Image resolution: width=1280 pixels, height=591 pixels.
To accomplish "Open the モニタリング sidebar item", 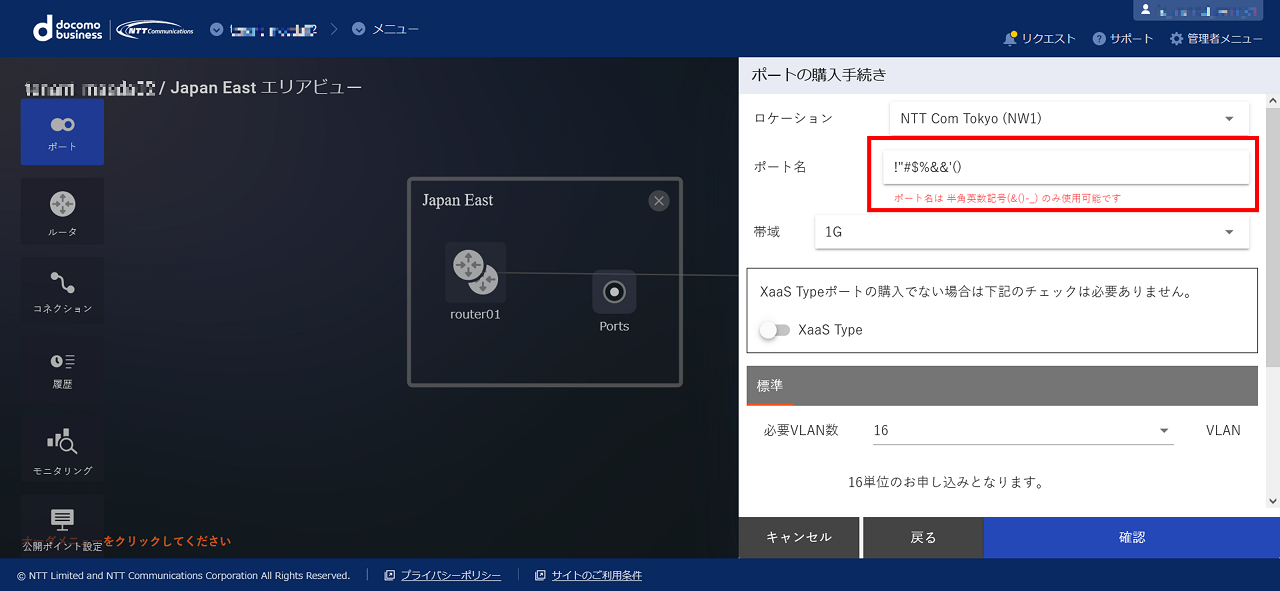I will coord(62,448).
